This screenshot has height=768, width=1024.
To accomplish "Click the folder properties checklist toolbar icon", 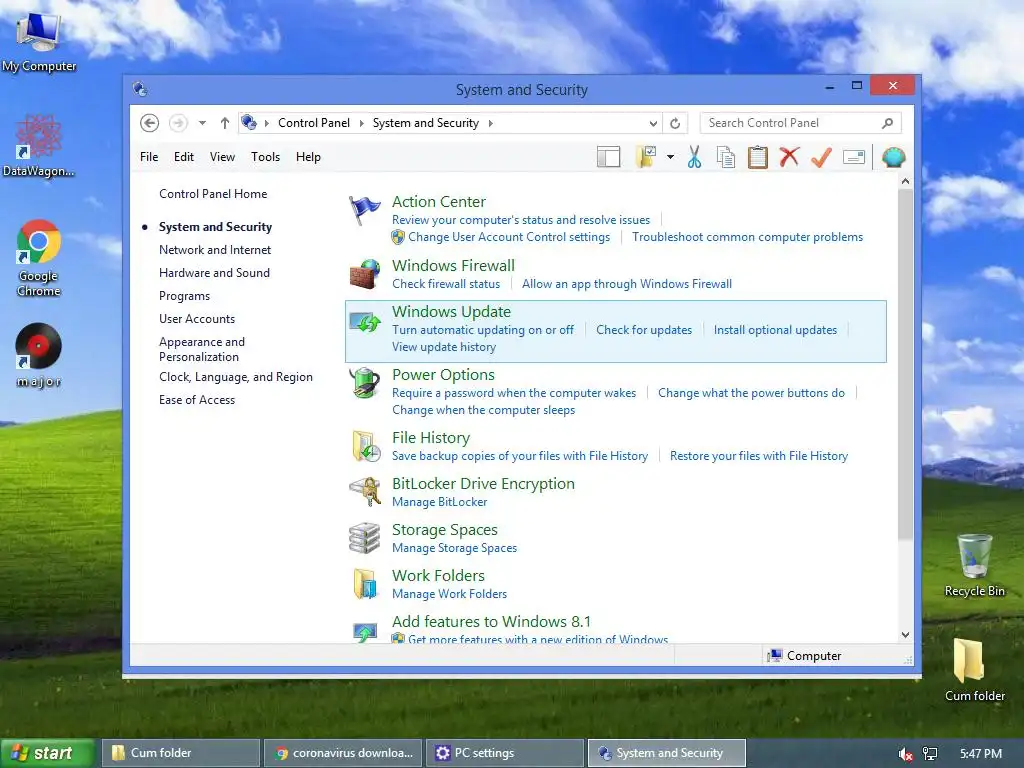I will coord(646,157).
